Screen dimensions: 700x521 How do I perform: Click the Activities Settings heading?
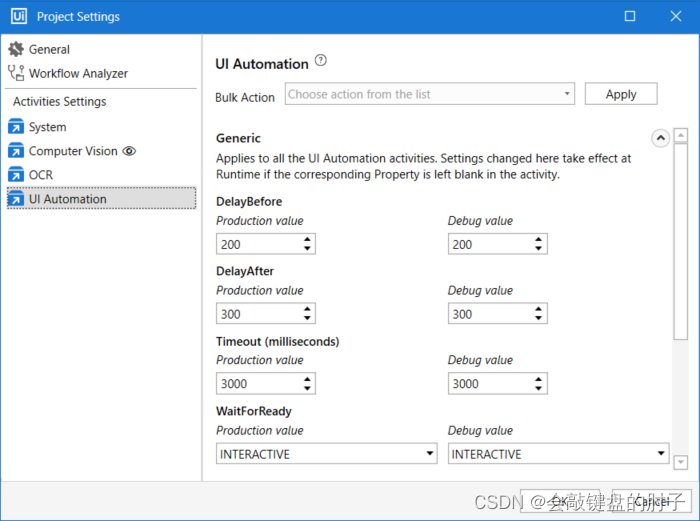point(60,102)
